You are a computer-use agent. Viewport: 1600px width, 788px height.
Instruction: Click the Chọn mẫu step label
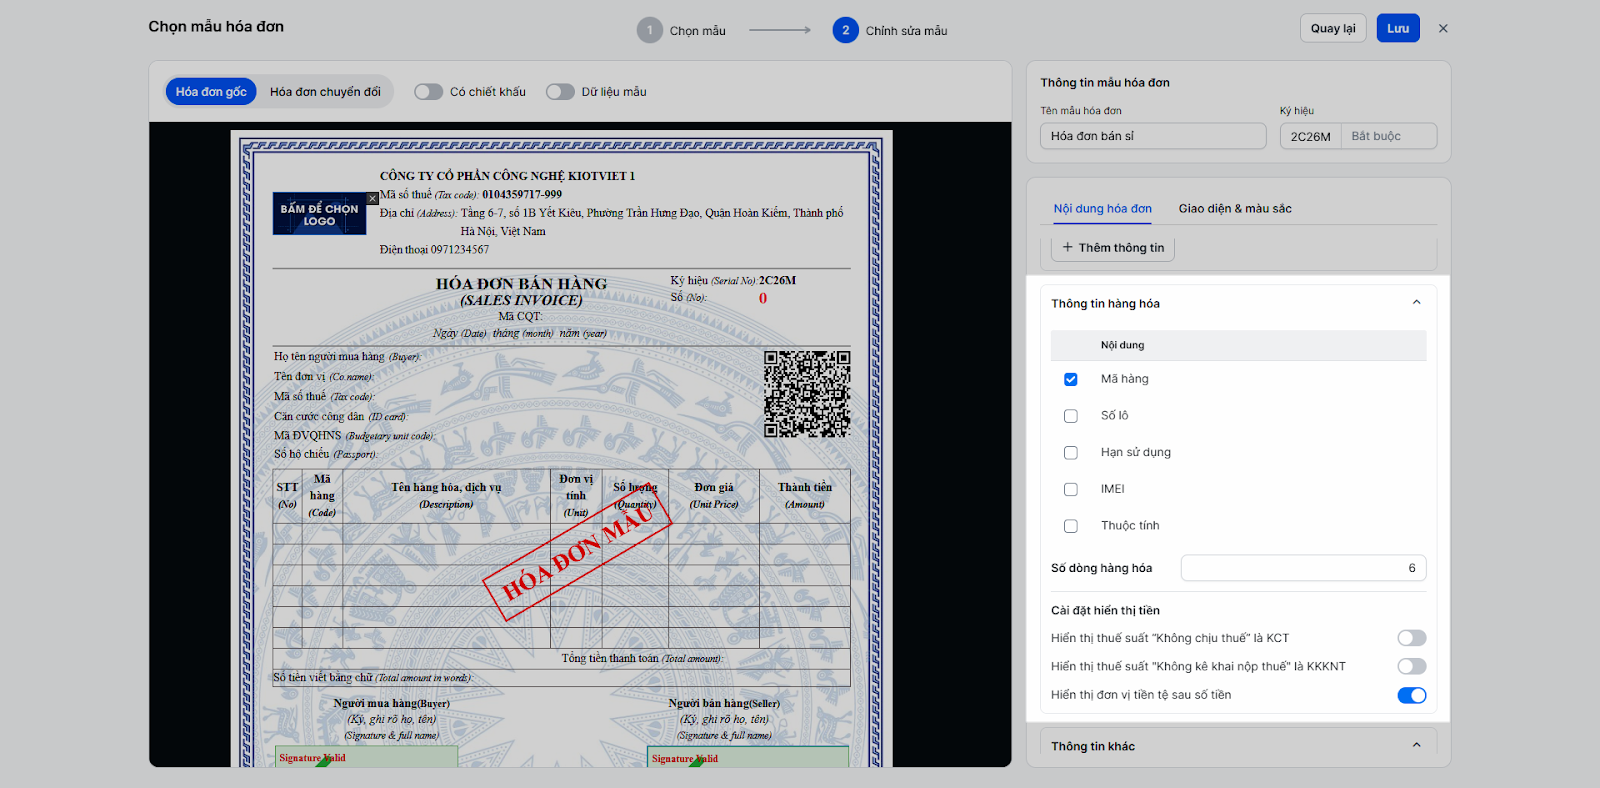coord(698,31)
